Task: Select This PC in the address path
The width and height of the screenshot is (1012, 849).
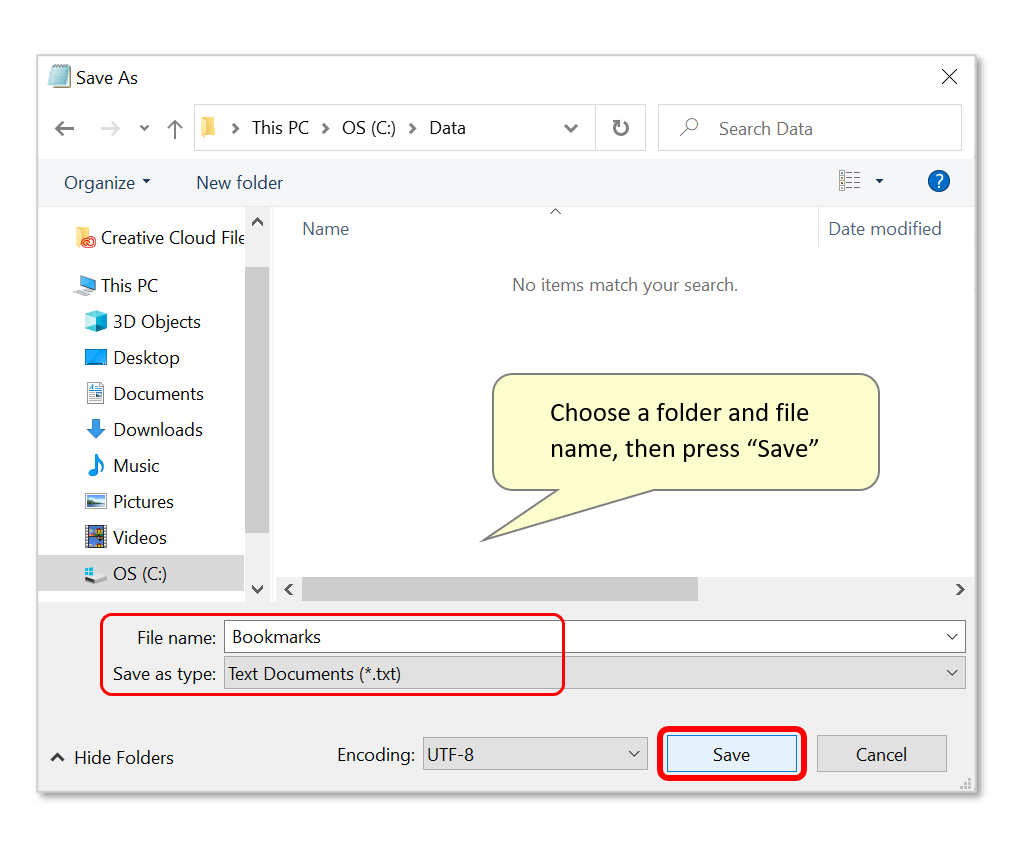Action: 280,128
